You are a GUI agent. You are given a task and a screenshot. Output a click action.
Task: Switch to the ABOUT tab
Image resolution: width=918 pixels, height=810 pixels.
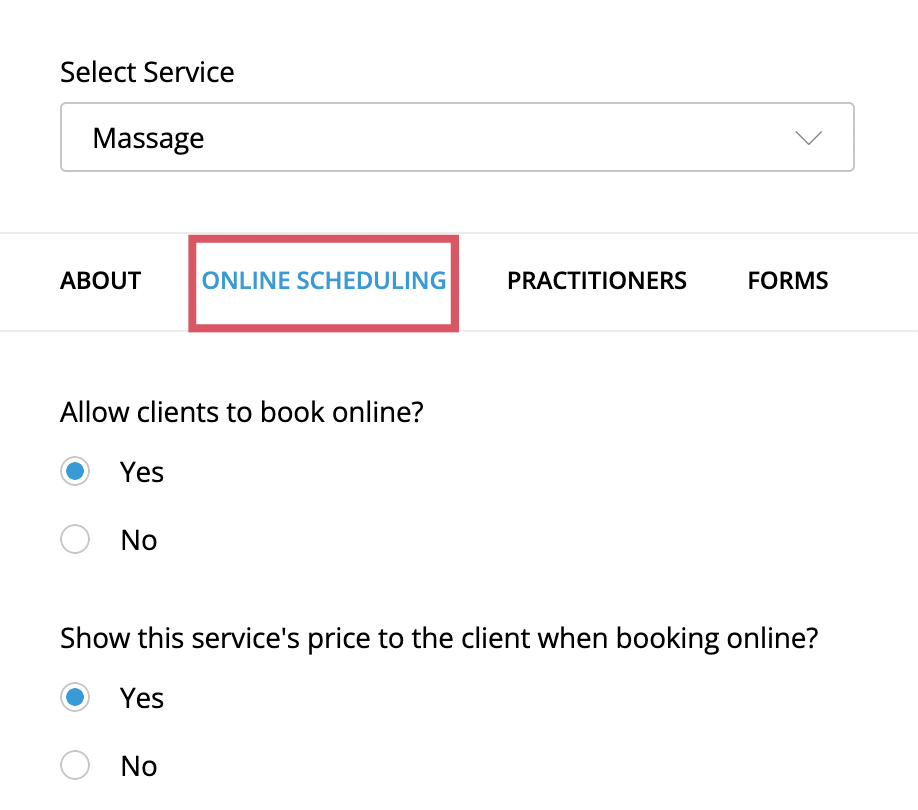coord(100,281)
